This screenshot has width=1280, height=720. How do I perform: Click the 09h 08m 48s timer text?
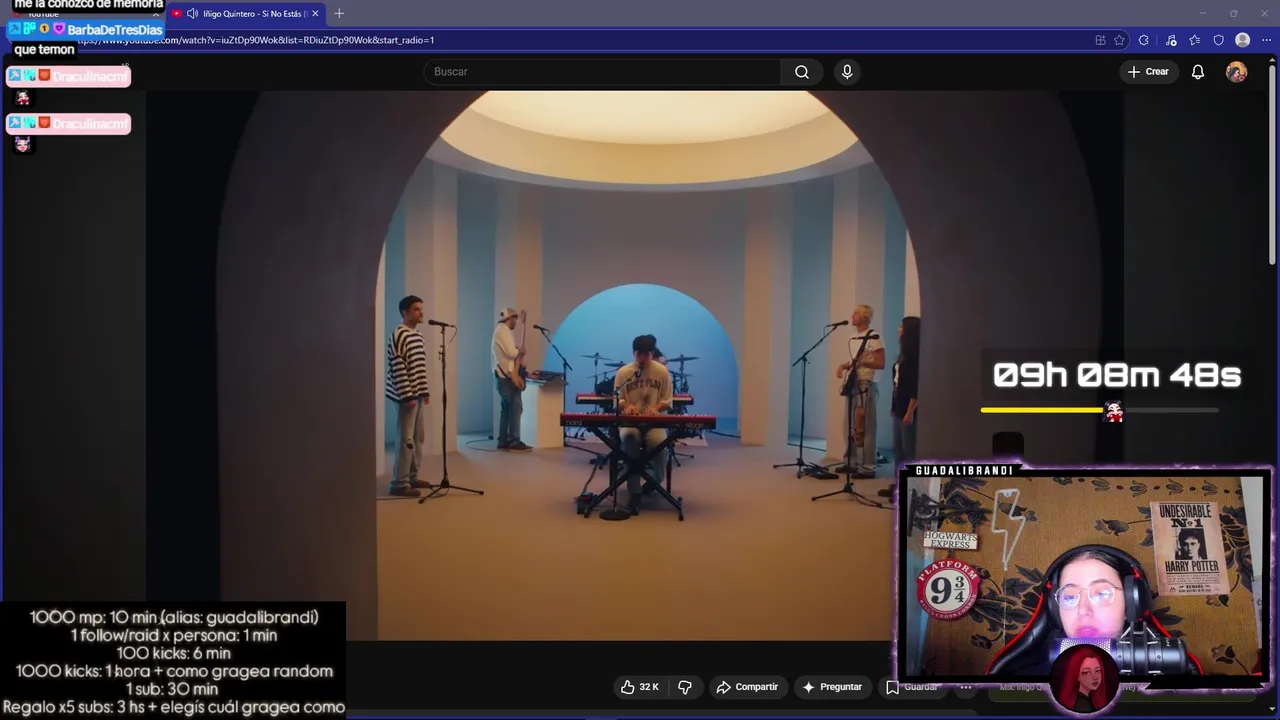(x=1117, y=376)
